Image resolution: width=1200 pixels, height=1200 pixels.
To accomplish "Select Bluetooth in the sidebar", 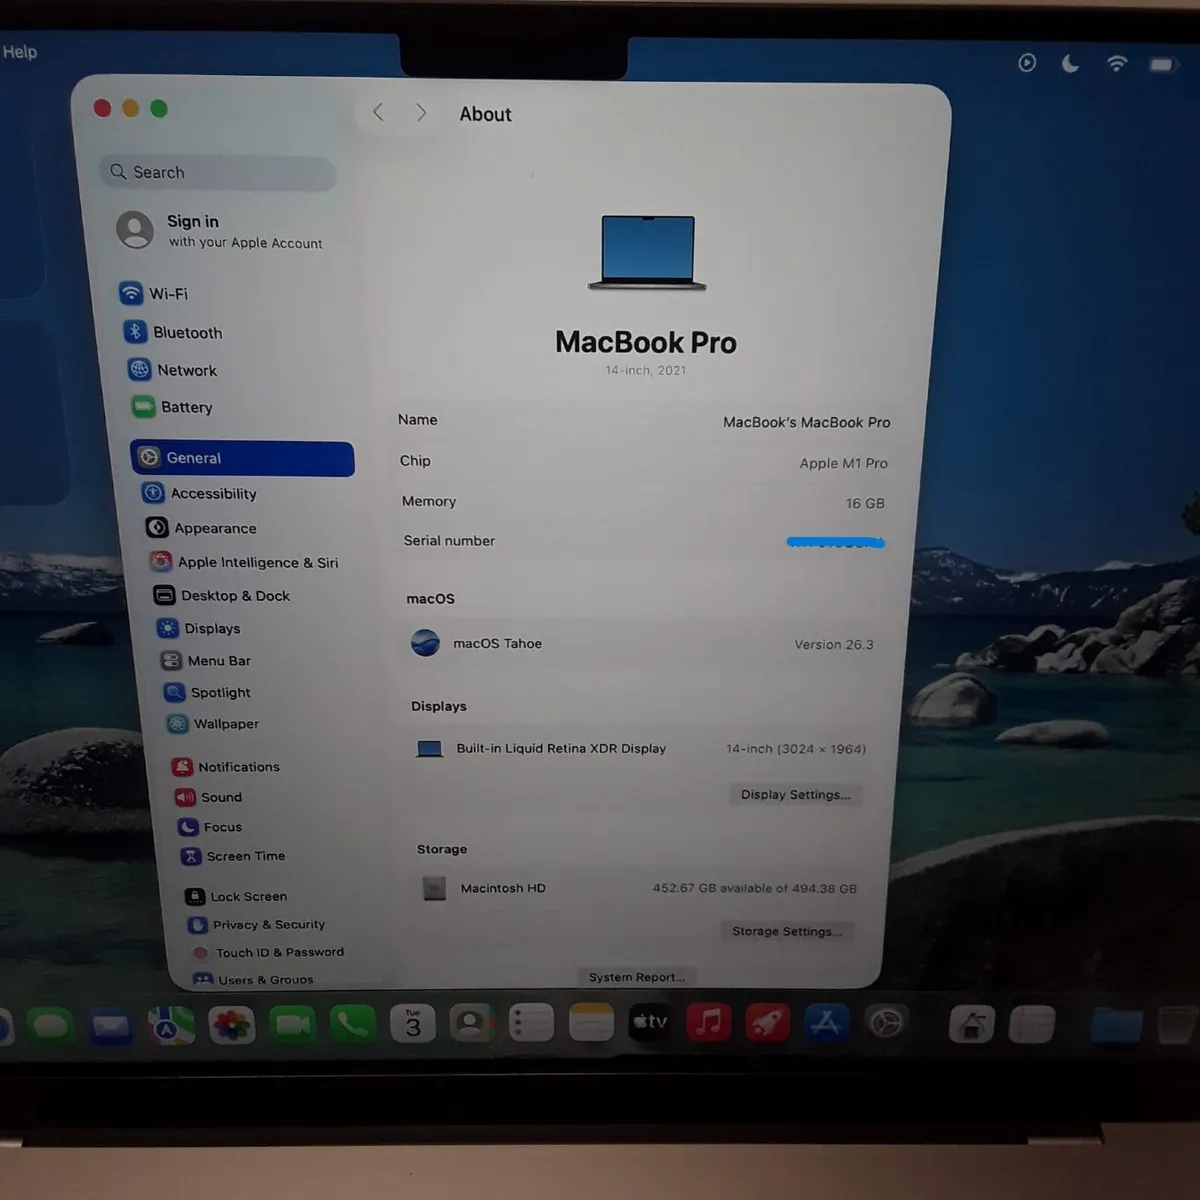I will pos(186,332).
